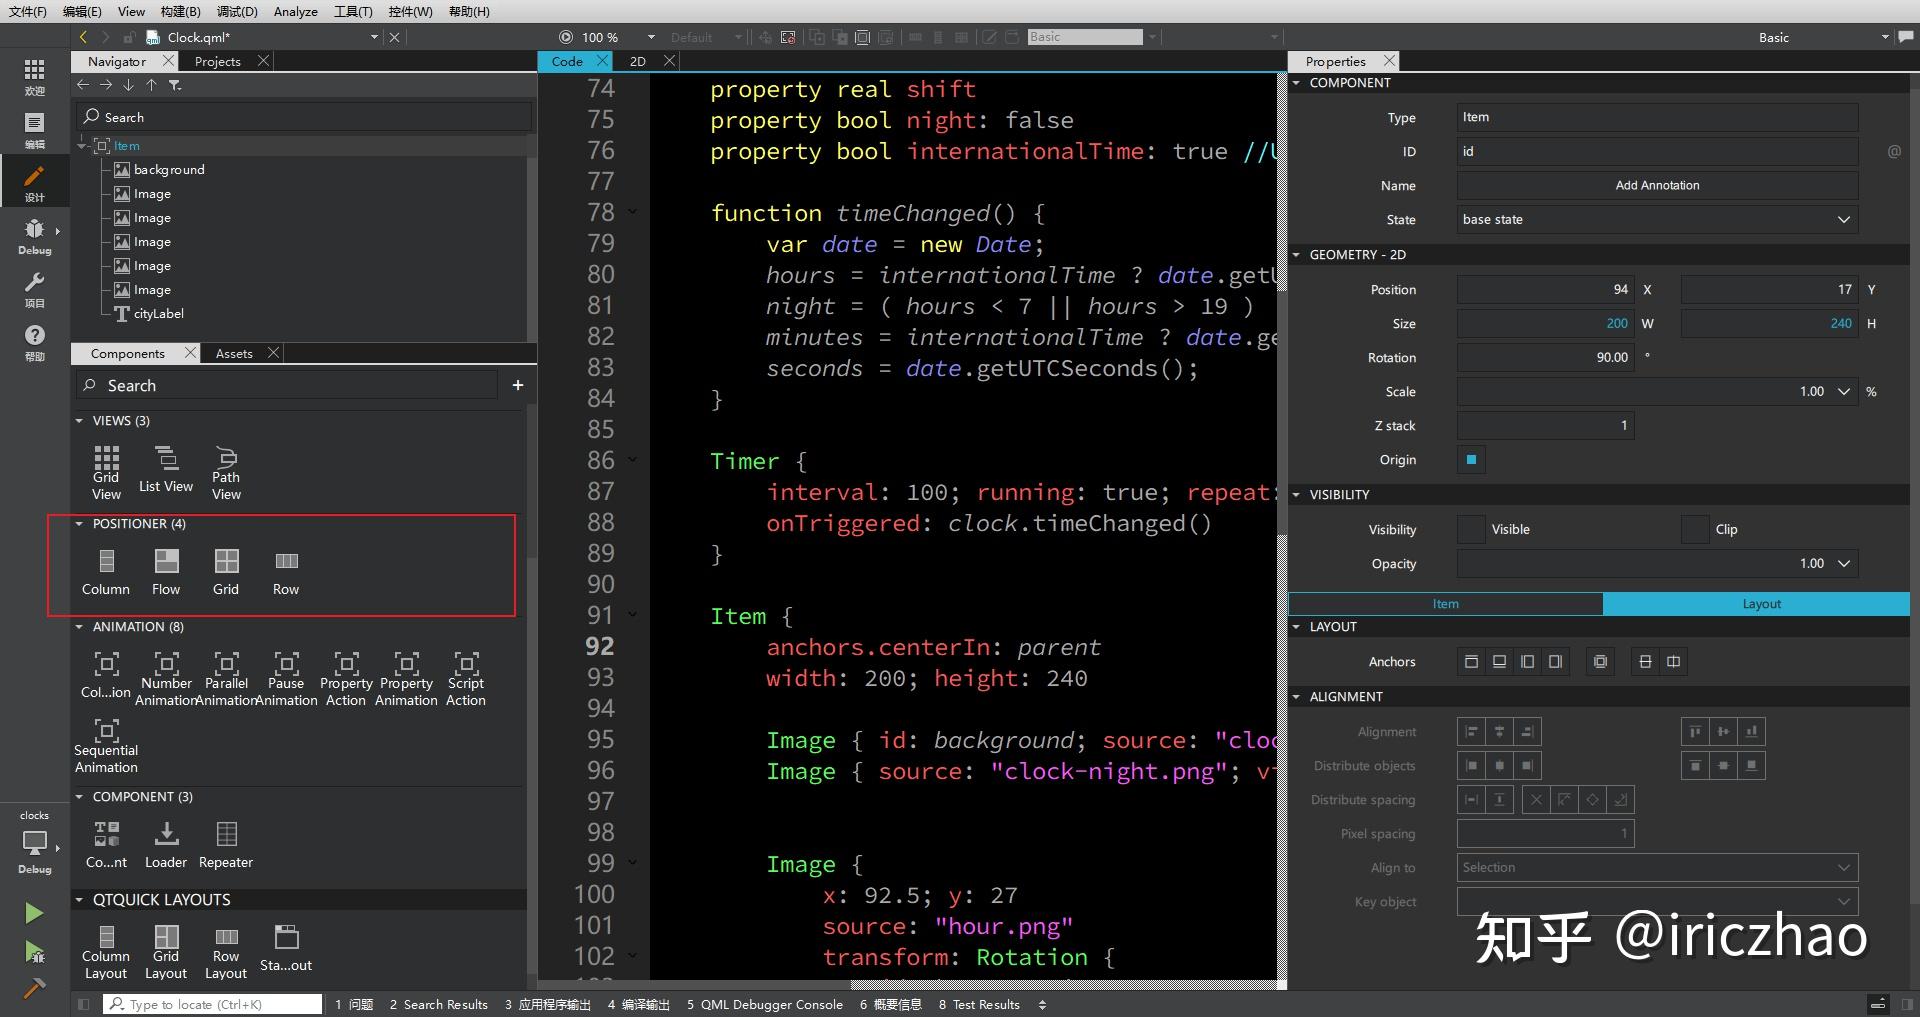Screen dimensions: 1920x1017
Task: Collapse the GEOMETRY - 2D section
Action: point(1297,255)
